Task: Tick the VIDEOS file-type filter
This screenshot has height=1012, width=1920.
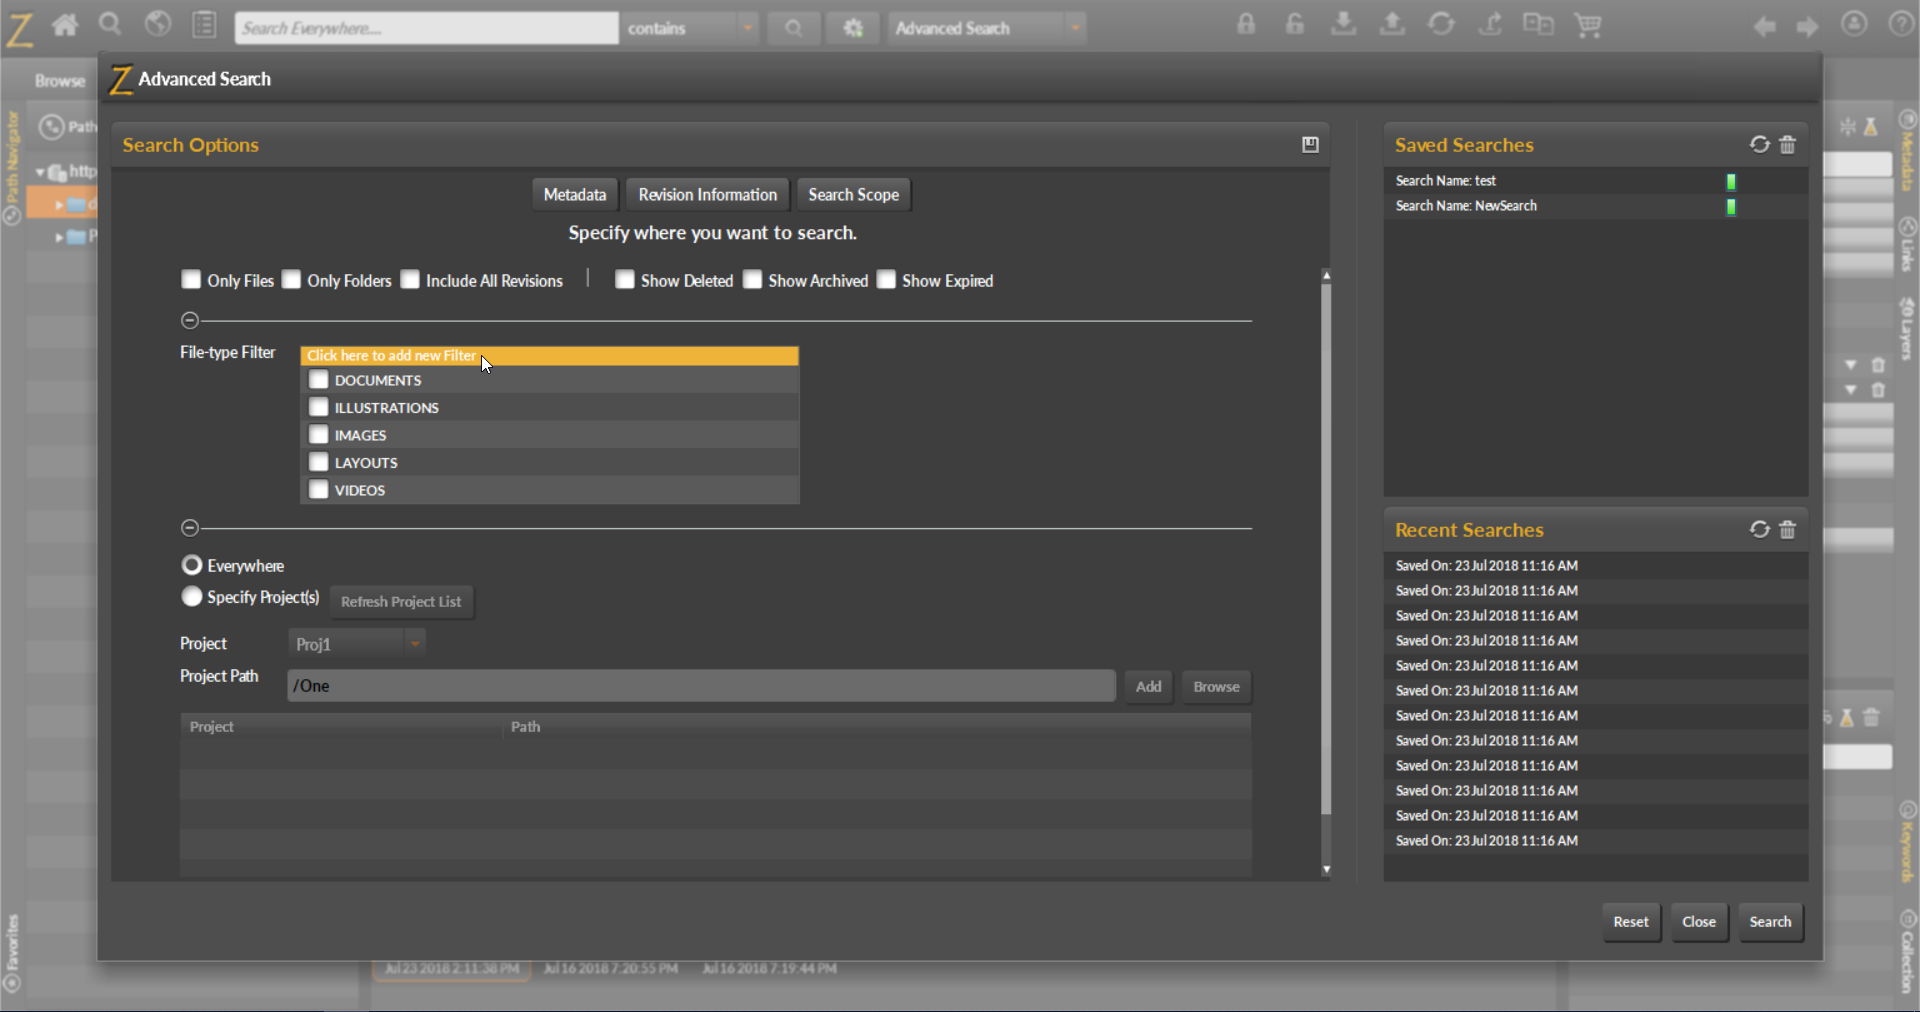Action: [319, 490]
